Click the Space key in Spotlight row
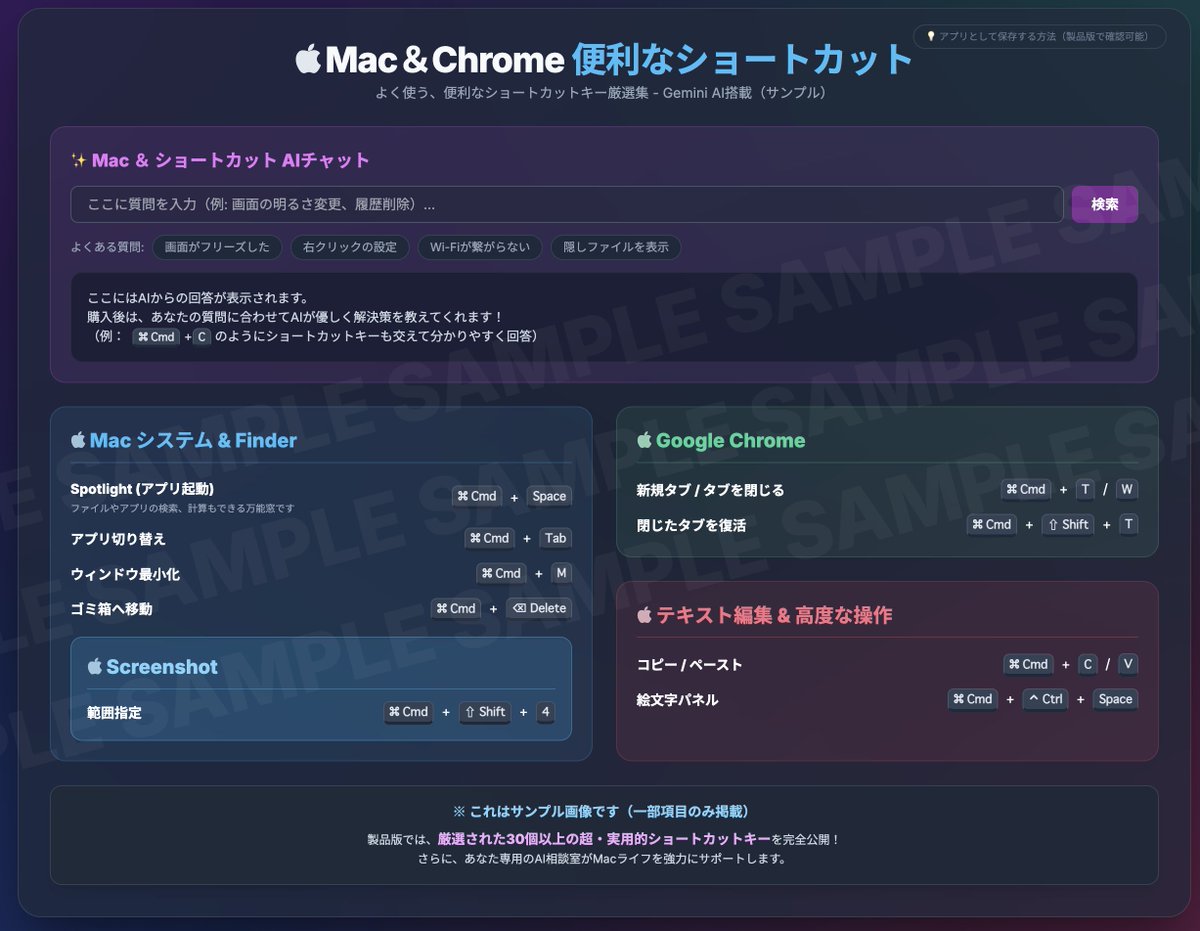The width and height of the screenshot is (1200, 931). point(549,496)
